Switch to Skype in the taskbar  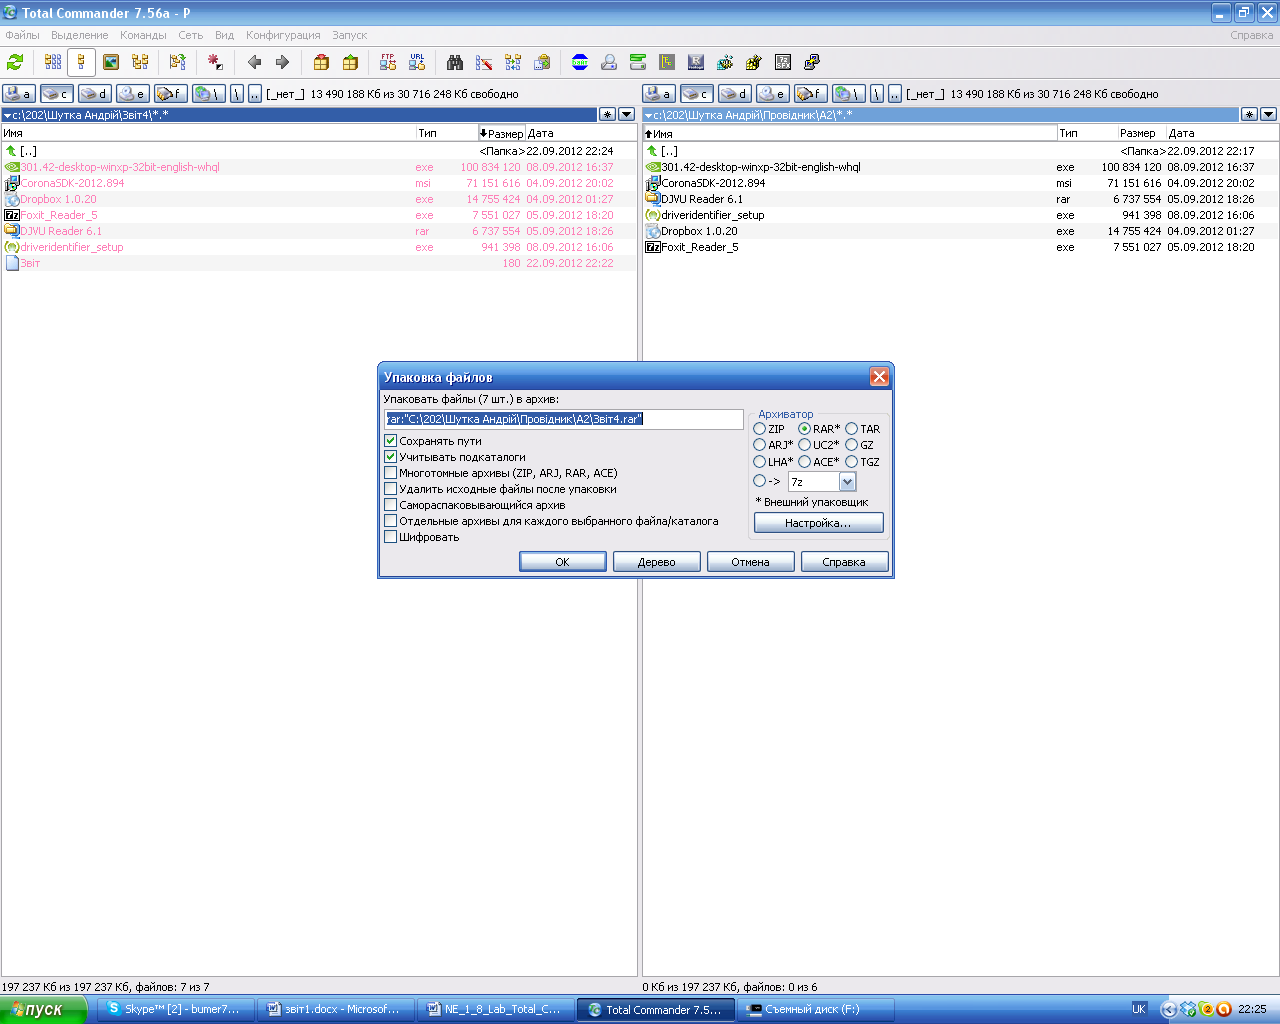tap(174, 1009)
